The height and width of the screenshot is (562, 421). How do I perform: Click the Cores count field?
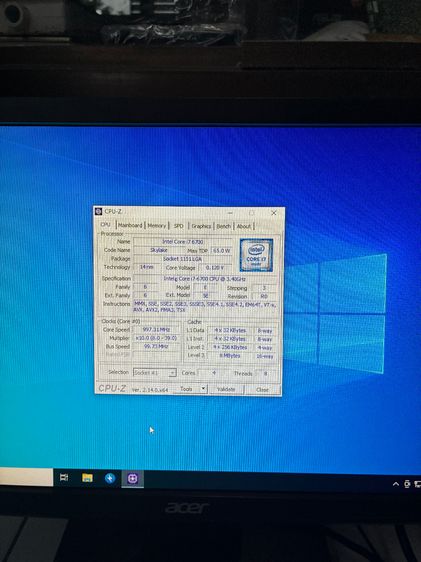tap(214, 373)
